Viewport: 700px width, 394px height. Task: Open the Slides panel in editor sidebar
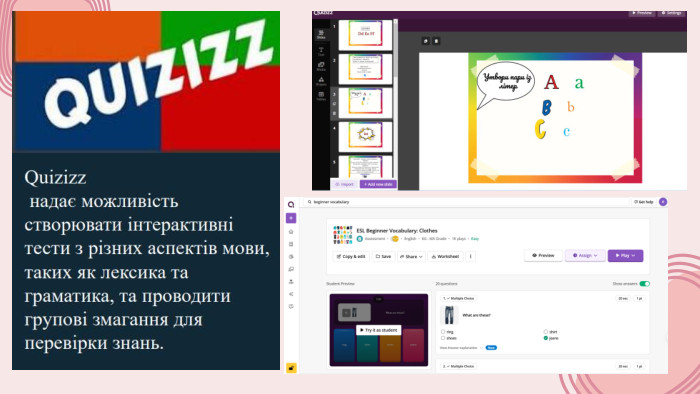[x=321, y=35]
